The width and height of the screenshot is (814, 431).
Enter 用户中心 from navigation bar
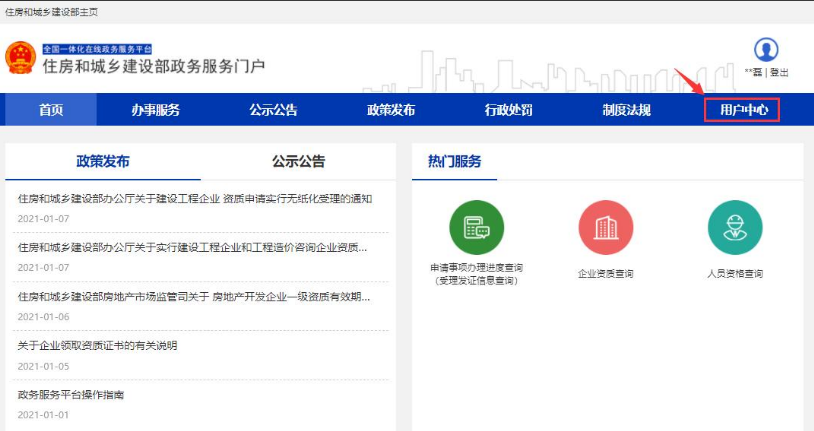(x=743, y=110)
